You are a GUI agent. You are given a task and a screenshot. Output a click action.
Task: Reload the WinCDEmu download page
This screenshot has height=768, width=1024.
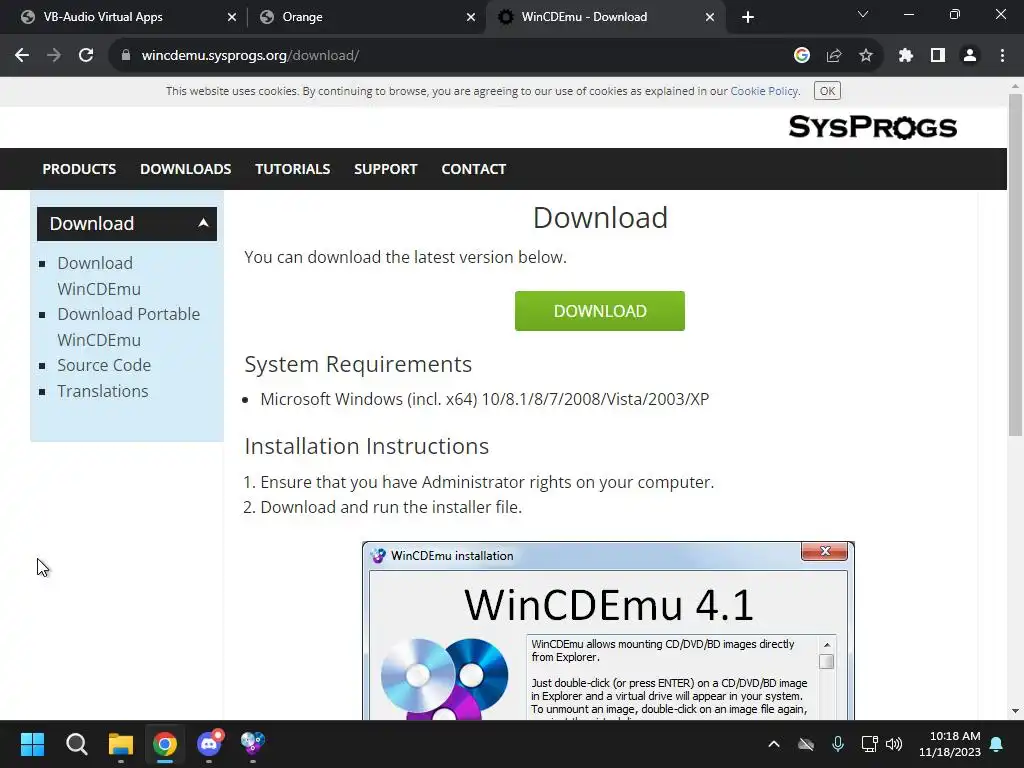(86, 56)
